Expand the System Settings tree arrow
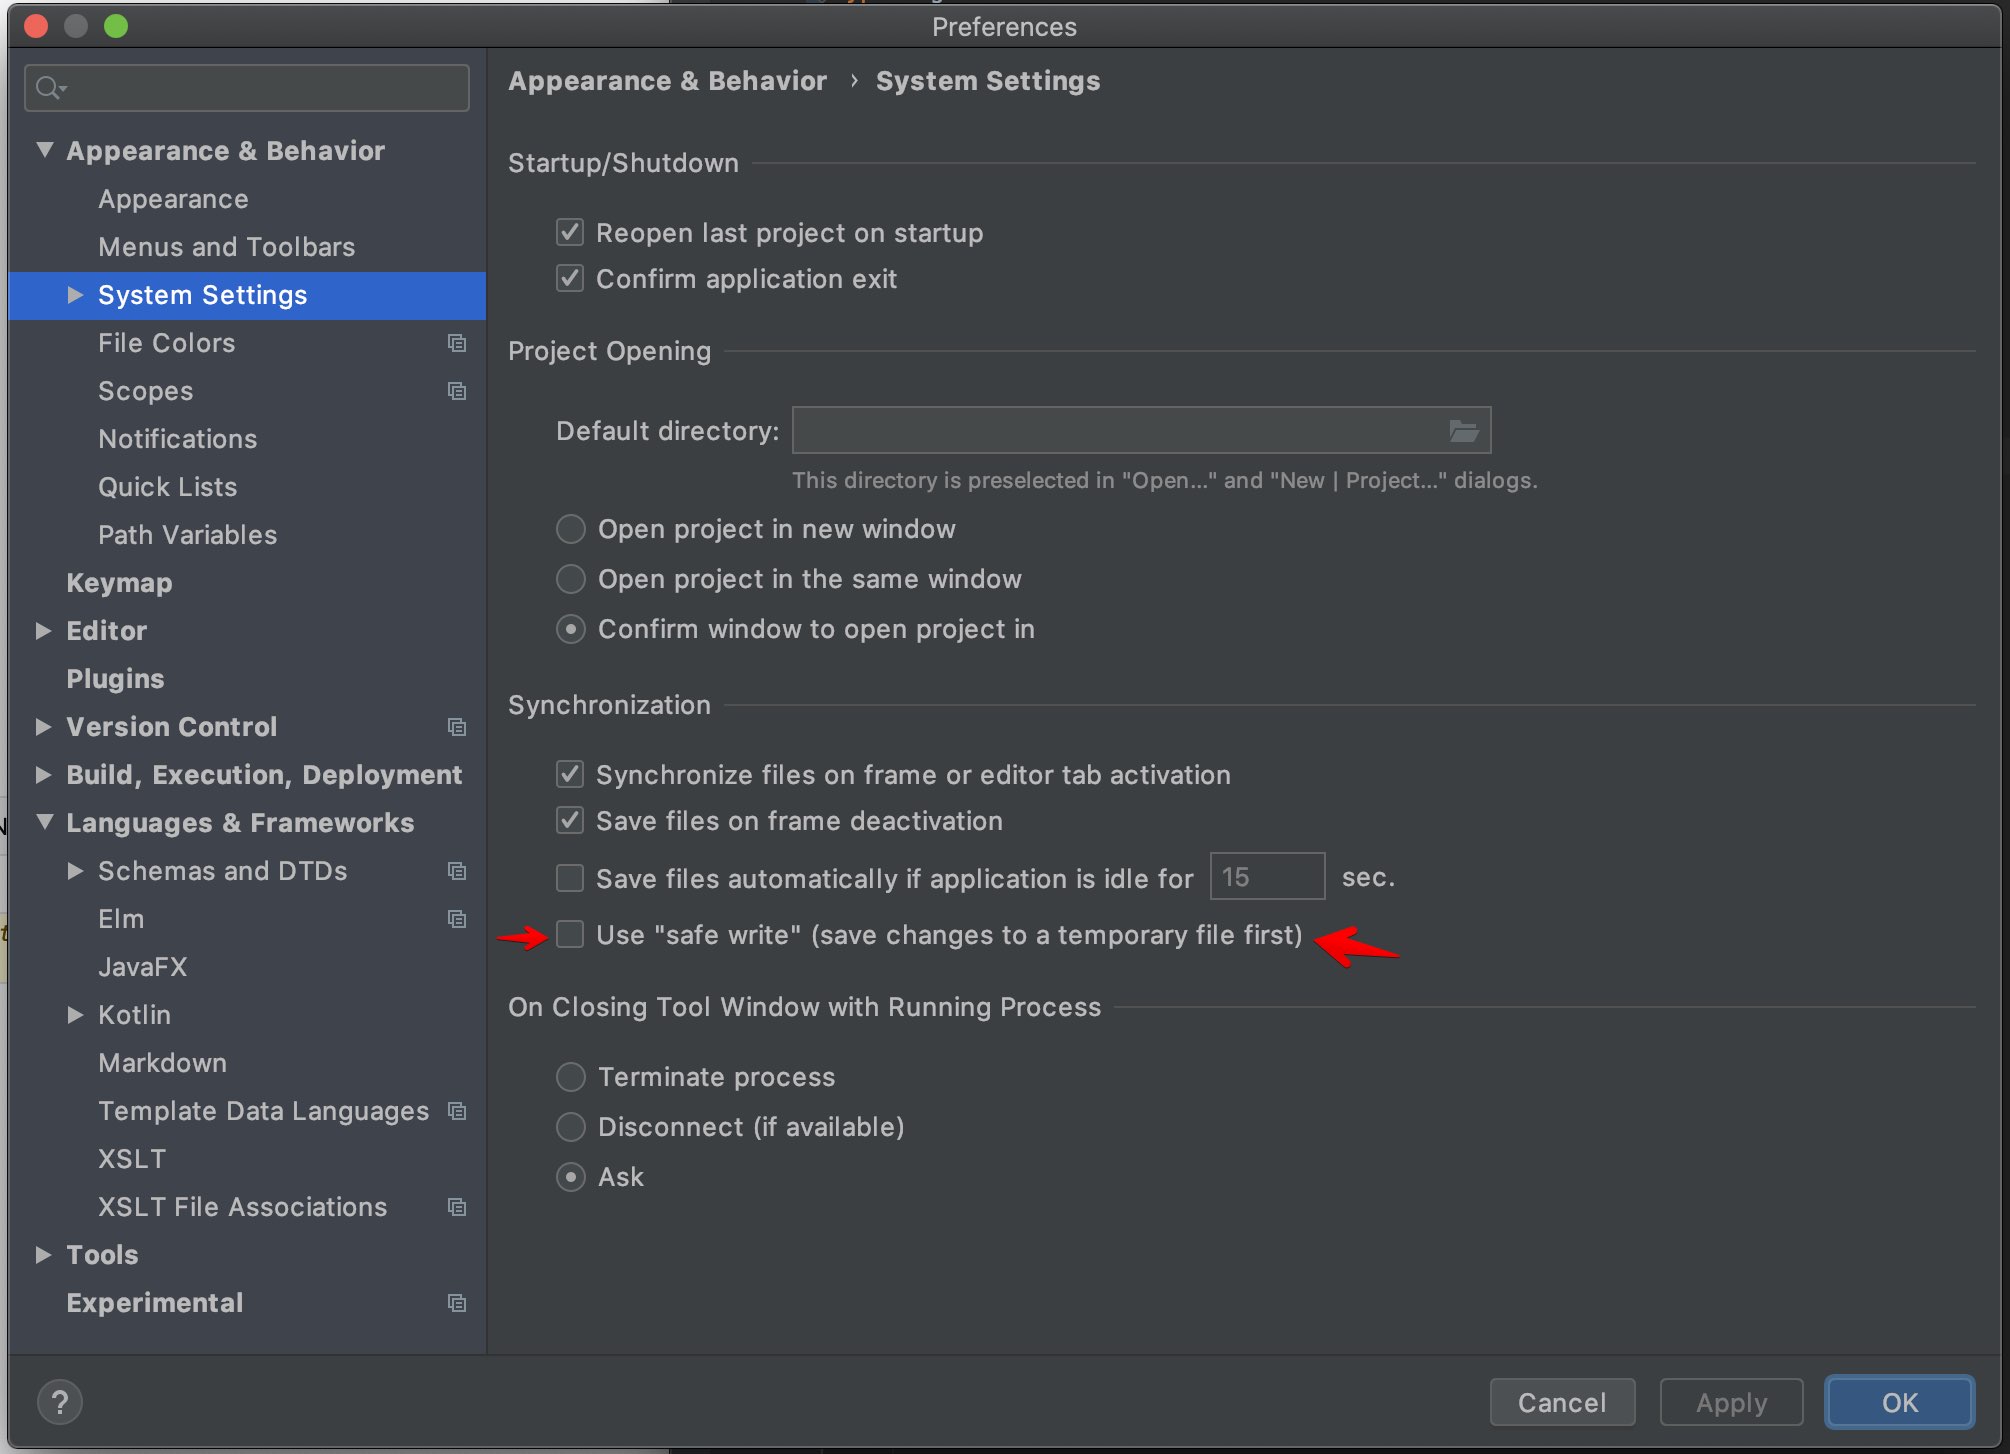Screen dimensions: 2010x1454 75,295
